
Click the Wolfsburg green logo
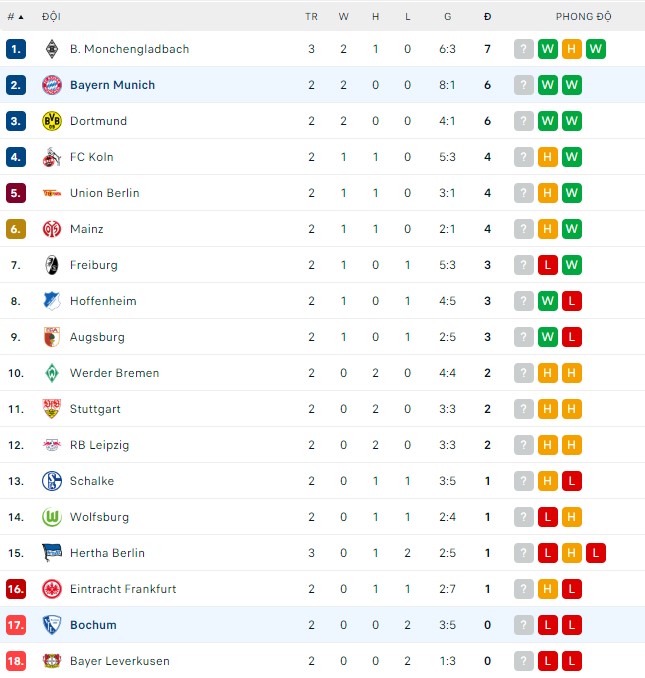click(x=52, y=517)
